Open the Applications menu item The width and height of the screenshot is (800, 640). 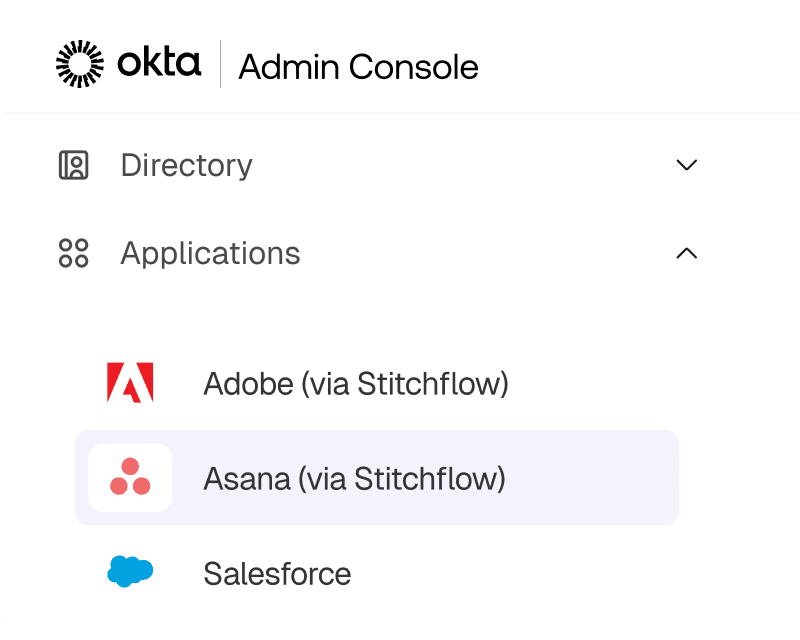[210, 253]
